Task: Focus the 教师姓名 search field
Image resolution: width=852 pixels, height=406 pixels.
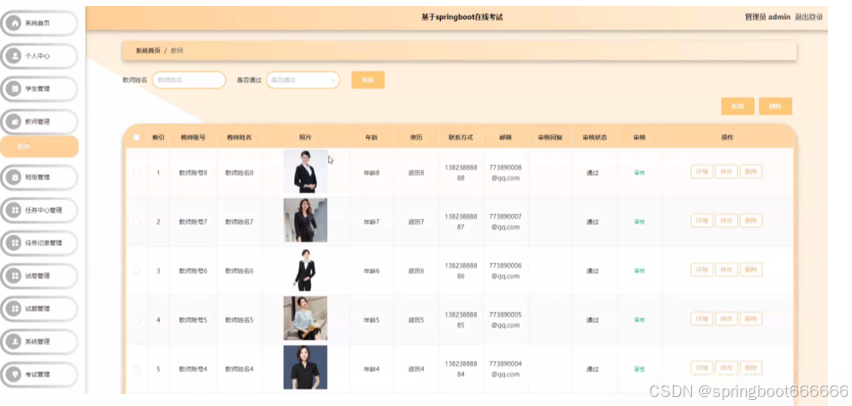Action: point(189,80)
